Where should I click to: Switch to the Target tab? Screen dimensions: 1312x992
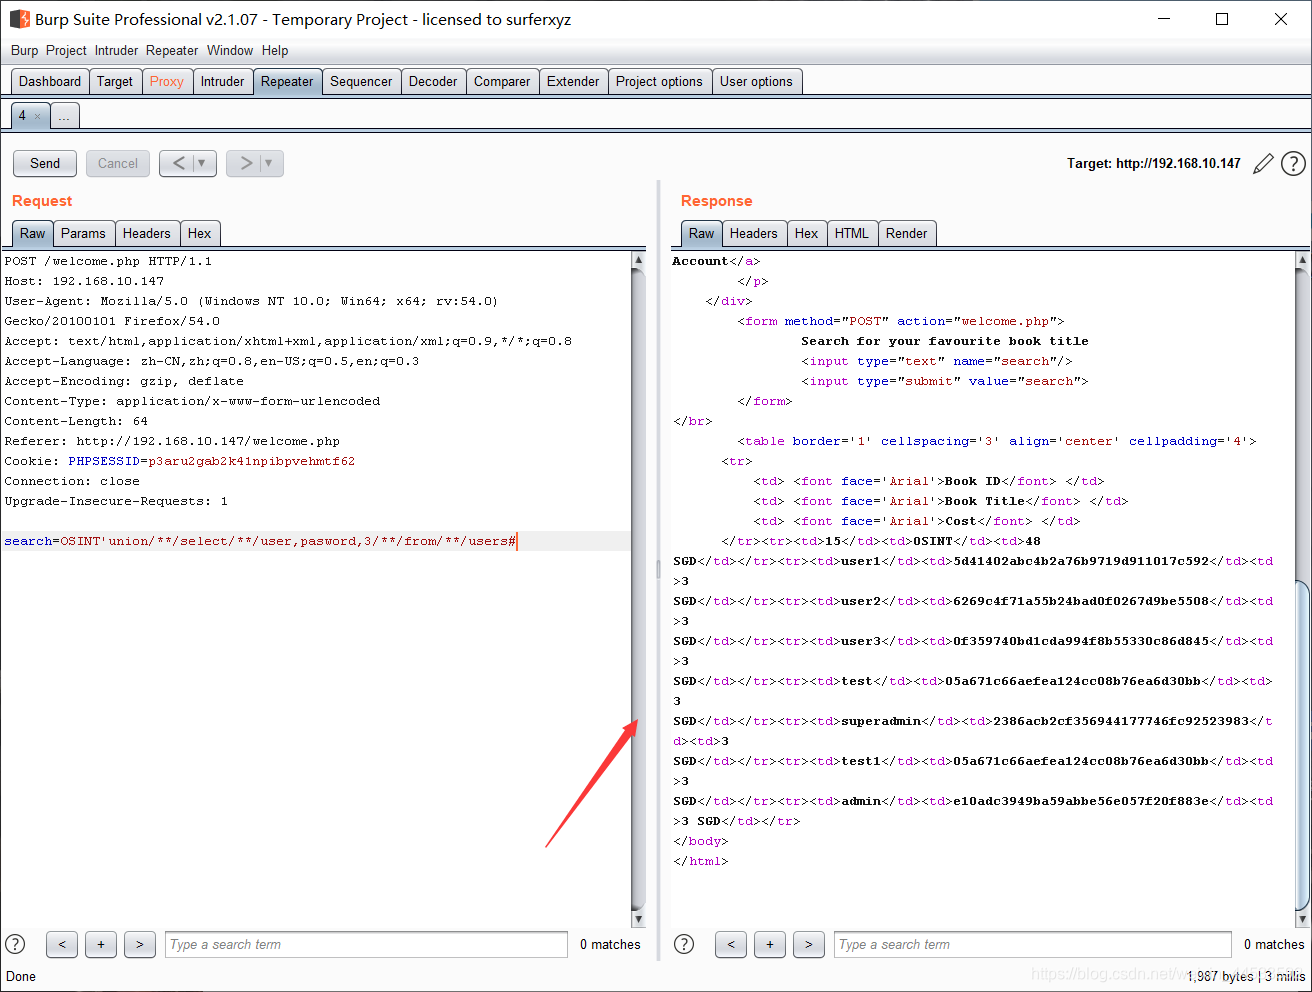click(115, 82)
